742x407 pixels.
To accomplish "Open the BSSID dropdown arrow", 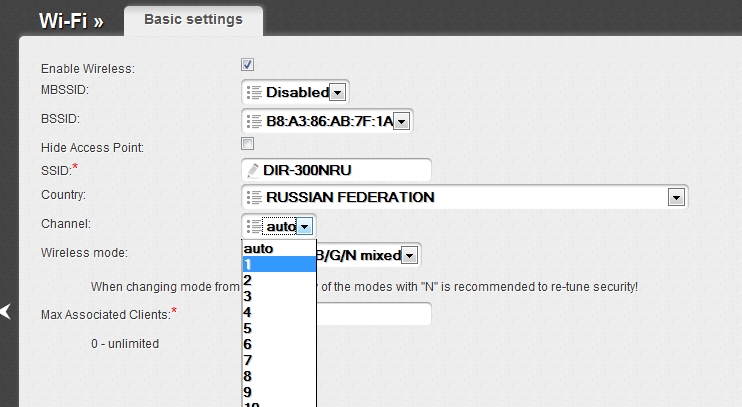I will (401, 121).
